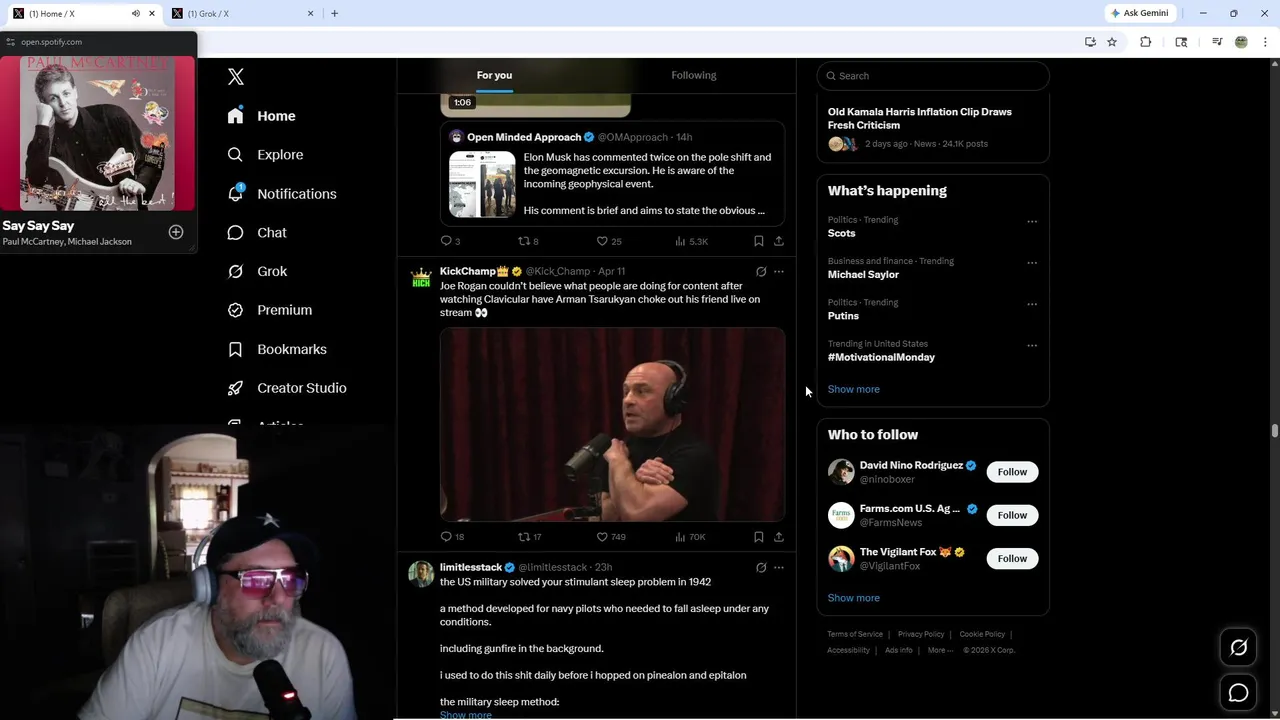
Task: Open the #MotivationalMonday trend
Action: pyautogui.click(x=881, y=357)
